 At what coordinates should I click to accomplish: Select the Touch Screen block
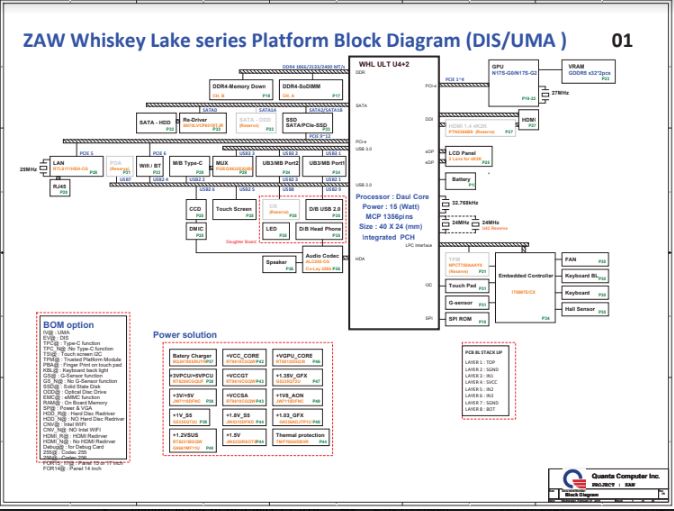pos(234,210)
